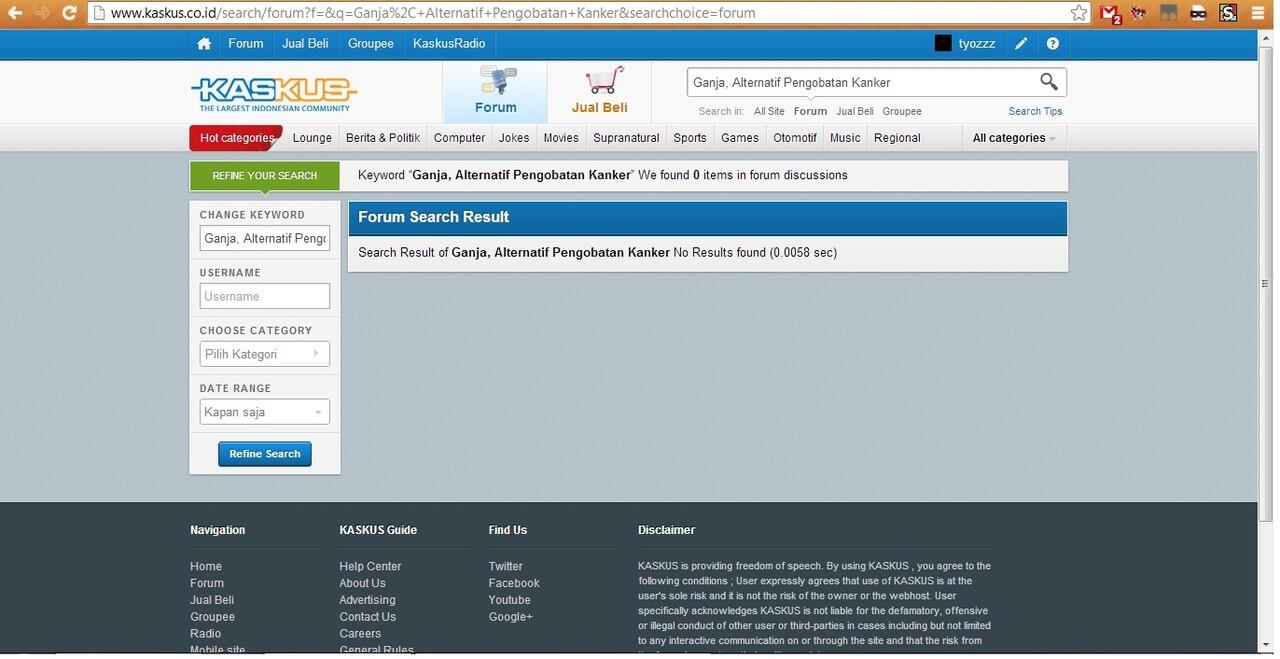1280x659 pixels.
Task: Switch to the Forum section tab
Action: 495,92
